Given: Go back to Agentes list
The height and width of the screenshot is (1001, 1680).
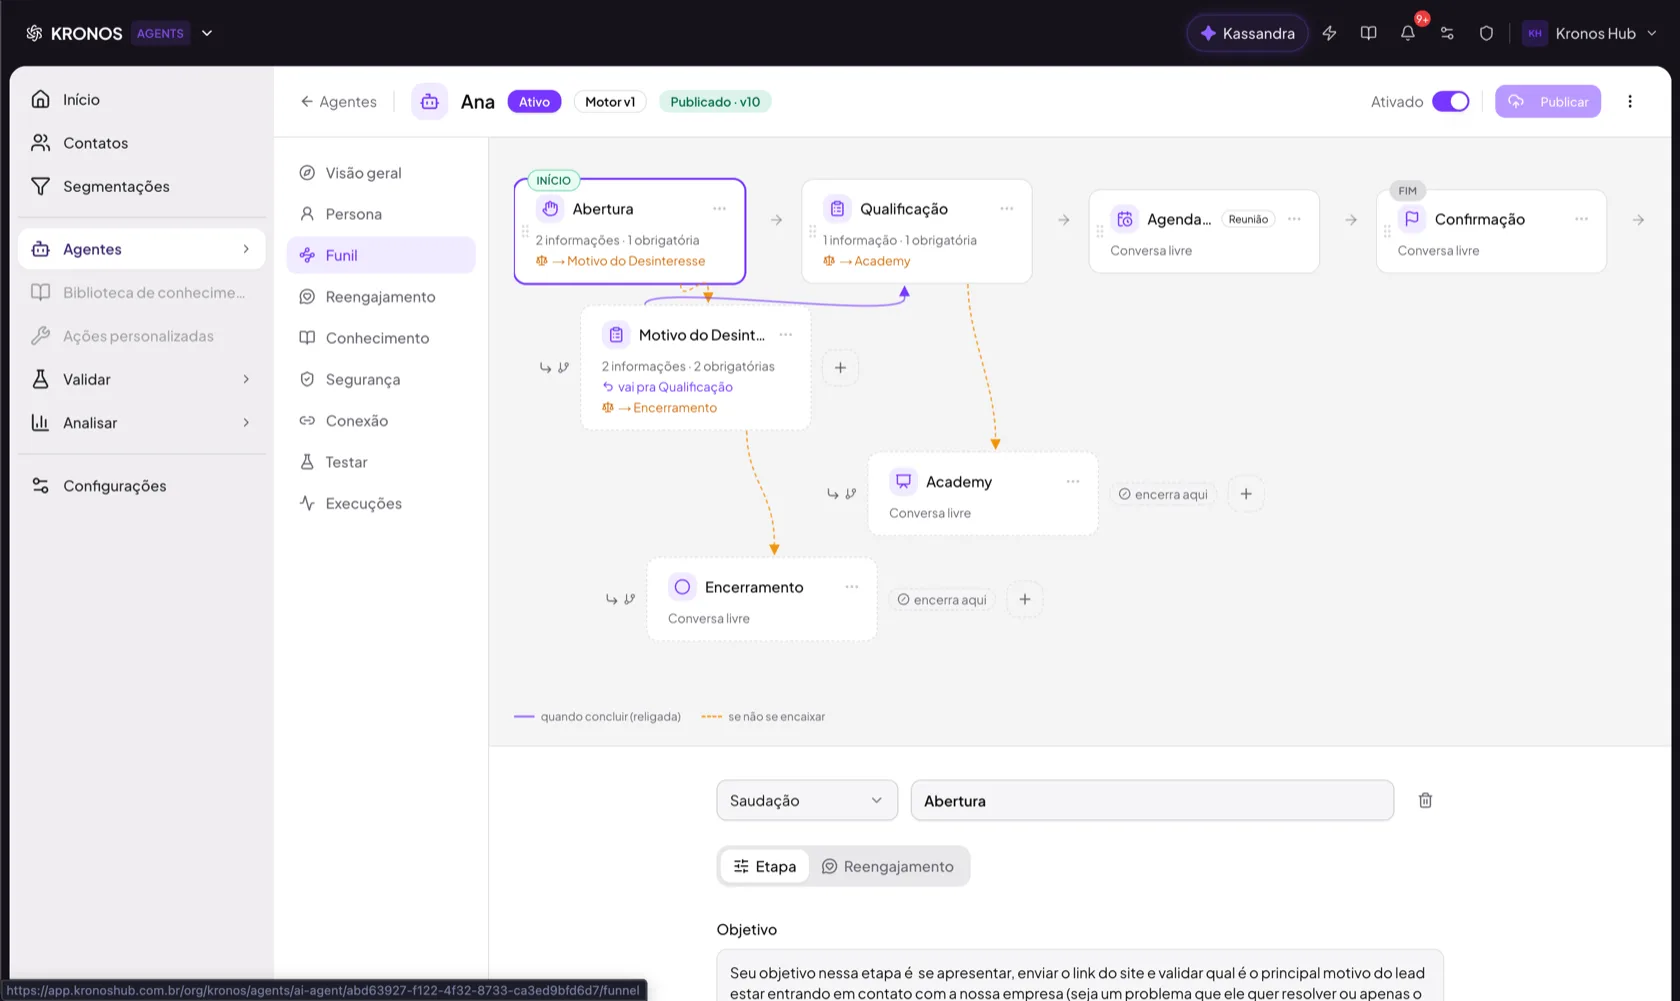Looking at the screenshot, I should (338, 101).
